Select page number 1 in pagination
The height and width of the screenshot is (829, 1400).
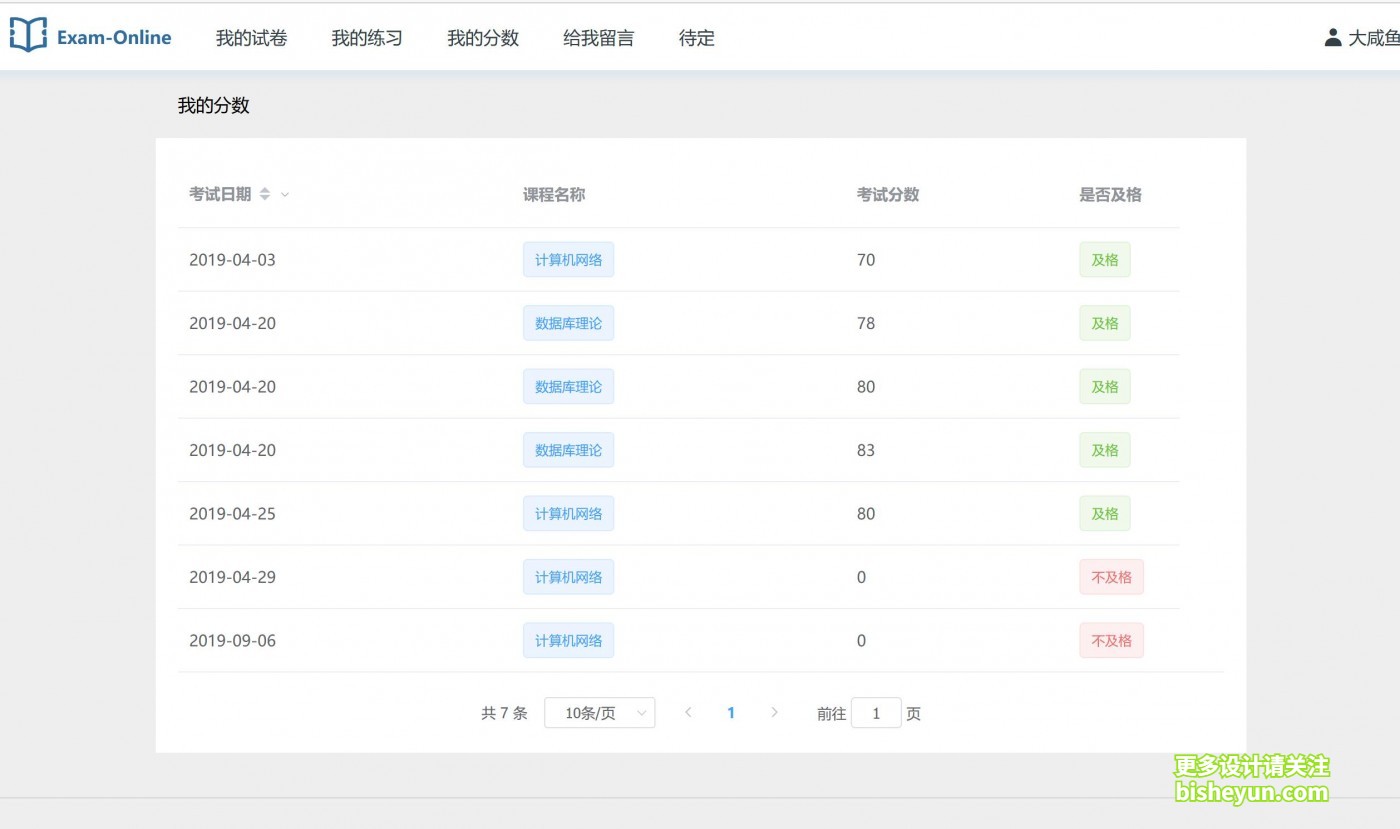(x=731, y=713)
